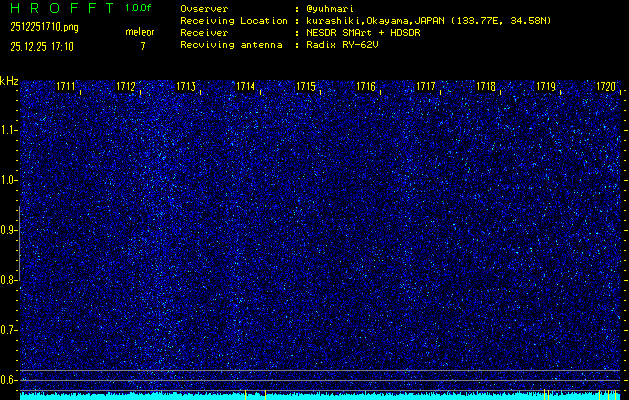Open the @yuhmari observer name
Viewport: 629px width, 400px height.
tap(334, 8)
